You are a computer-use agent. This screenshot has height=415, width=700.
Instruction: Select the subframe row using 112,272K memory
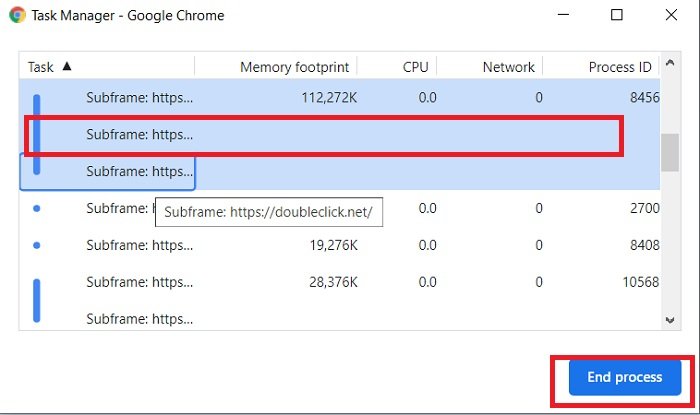click(300, 98)
